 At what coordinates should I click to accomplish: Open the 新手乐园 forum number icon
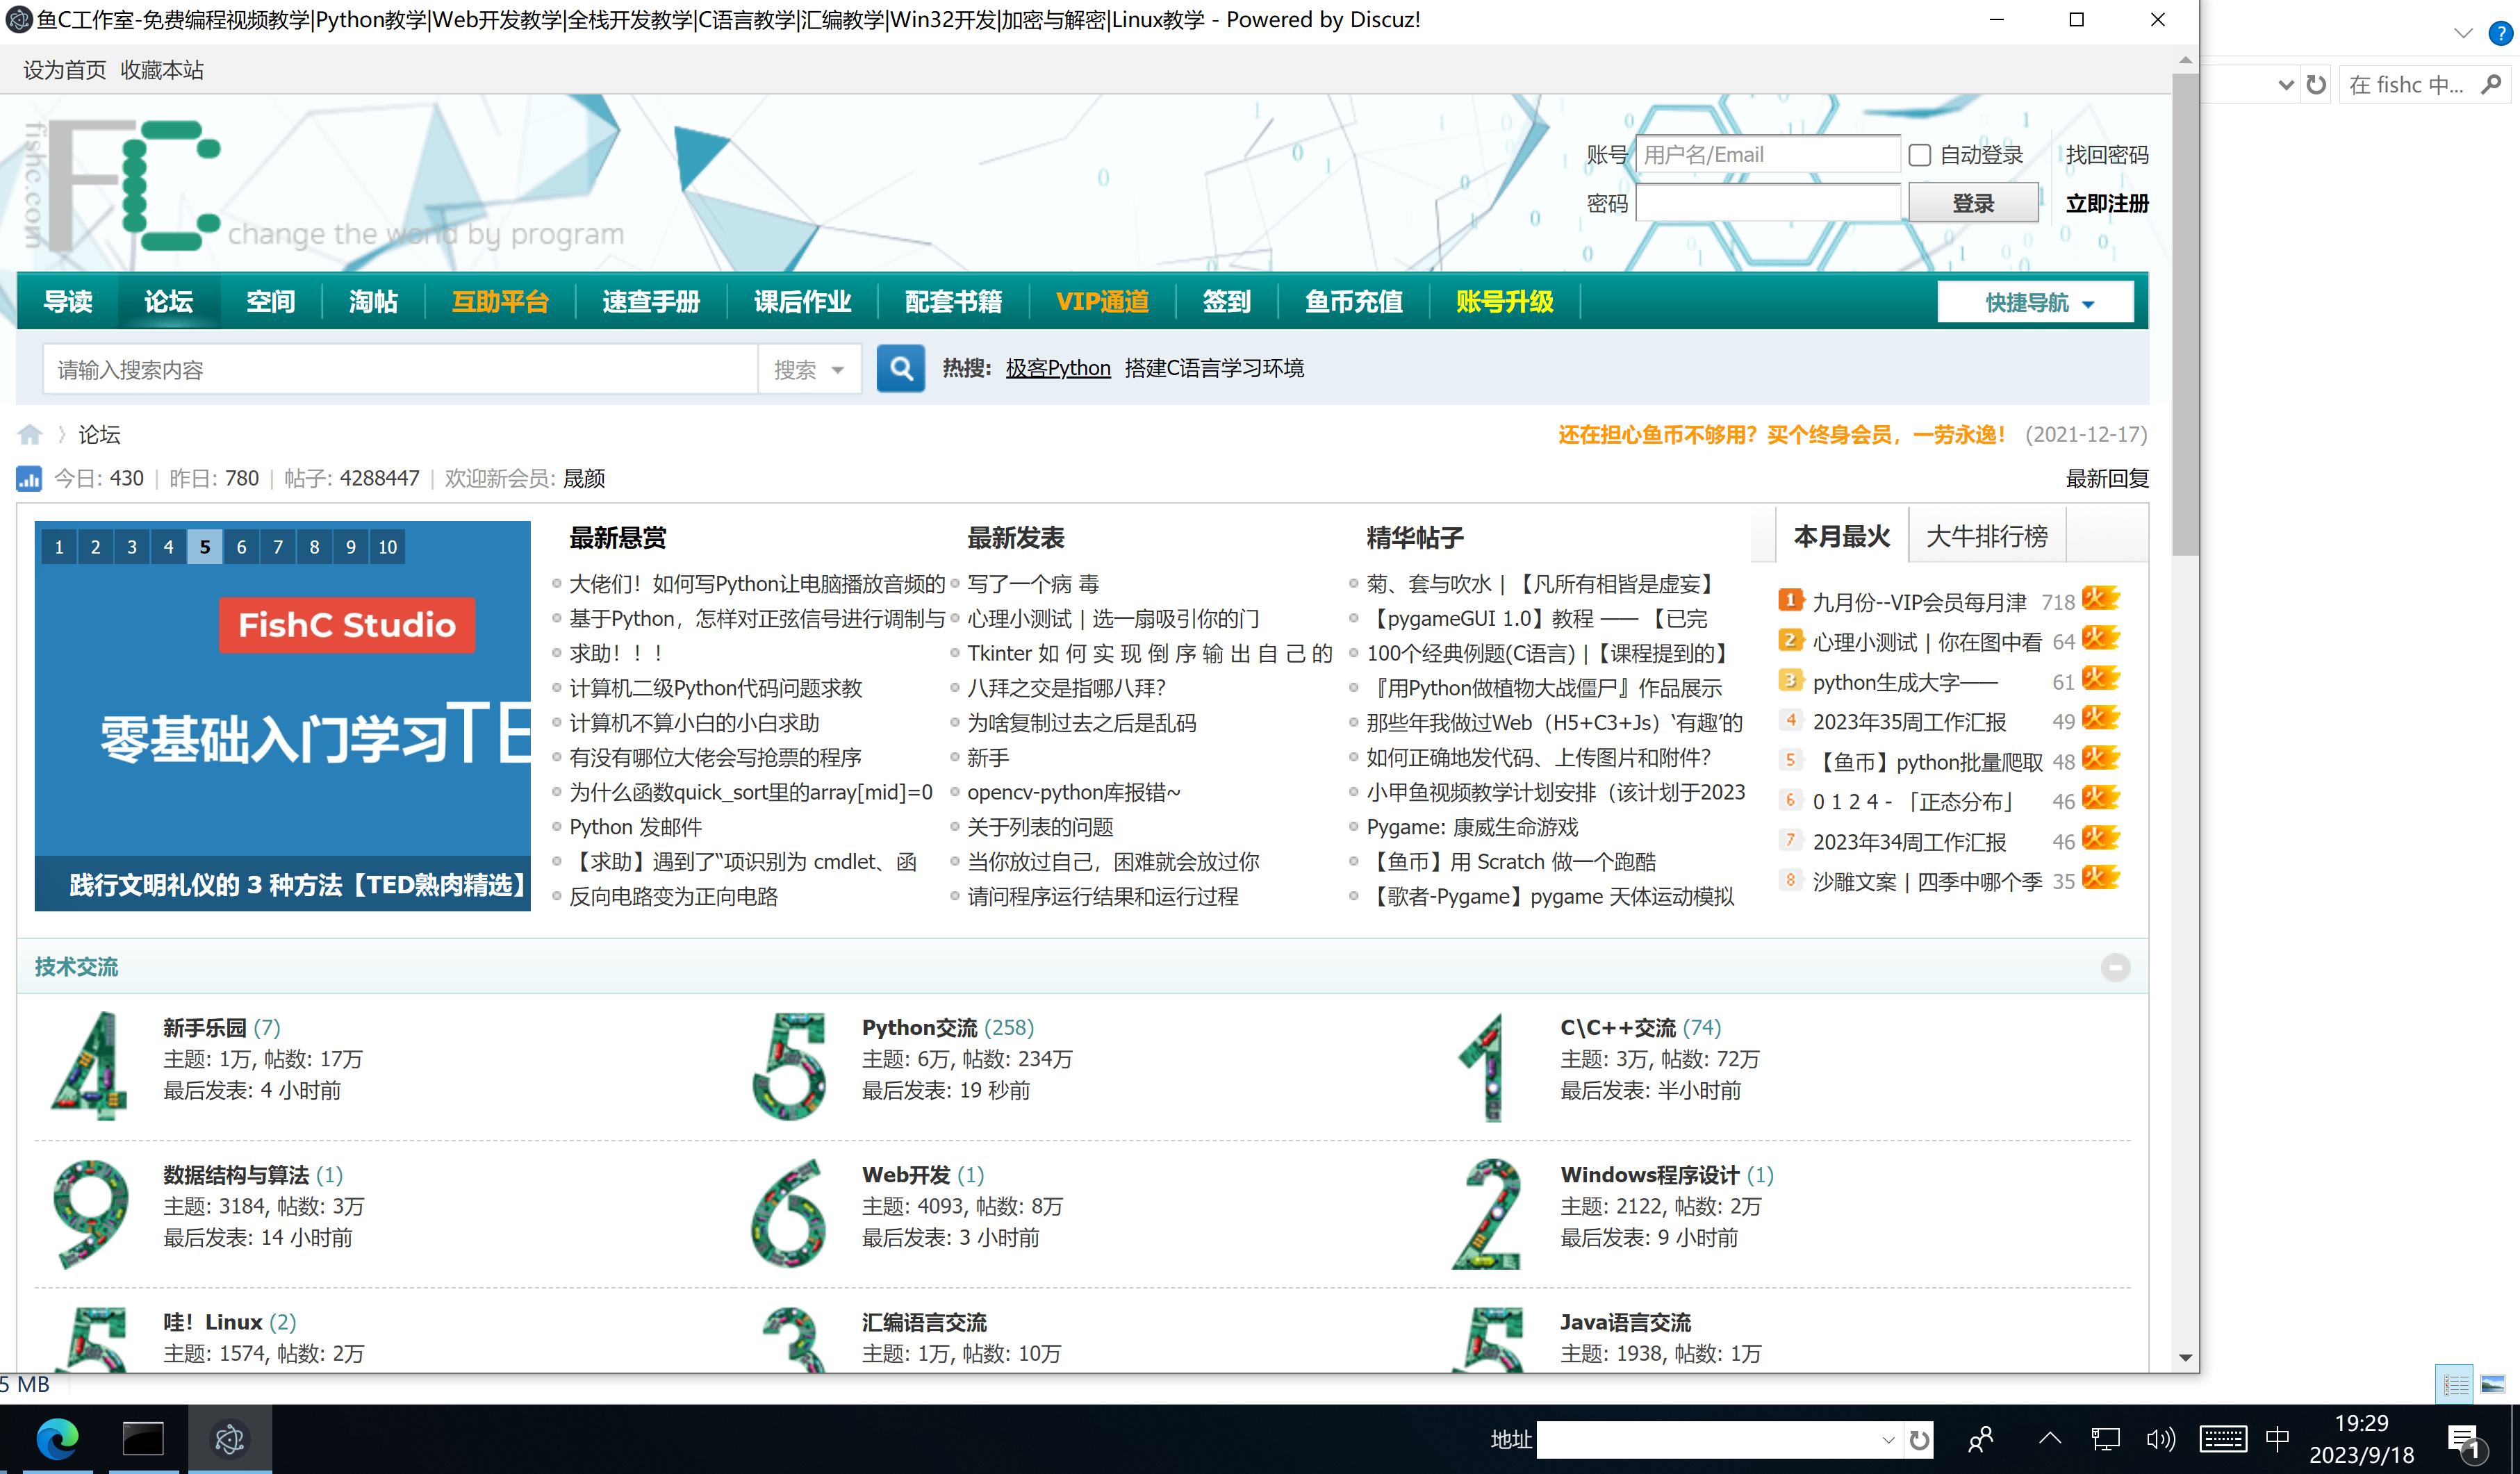click(90, 1065)
